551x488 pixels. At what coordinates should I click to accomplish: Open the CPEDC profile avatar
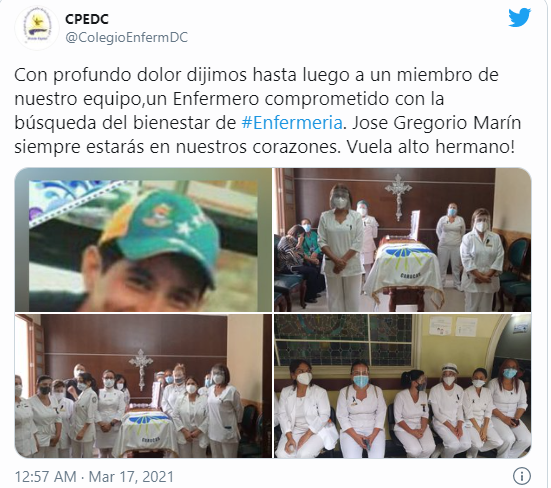(37, 28)
